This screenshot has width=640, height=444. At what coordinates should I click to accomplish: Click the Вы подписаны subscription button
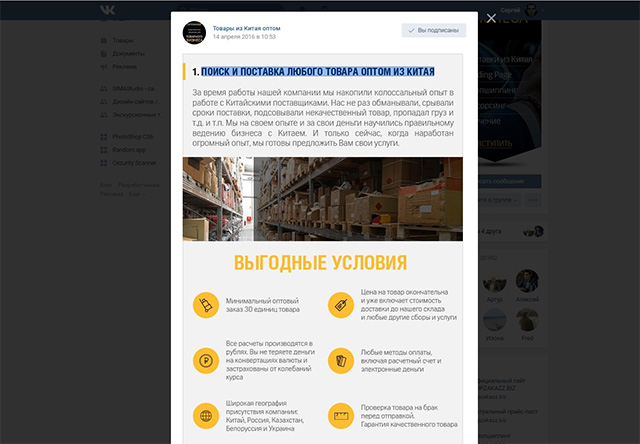(x=434, y=30)
